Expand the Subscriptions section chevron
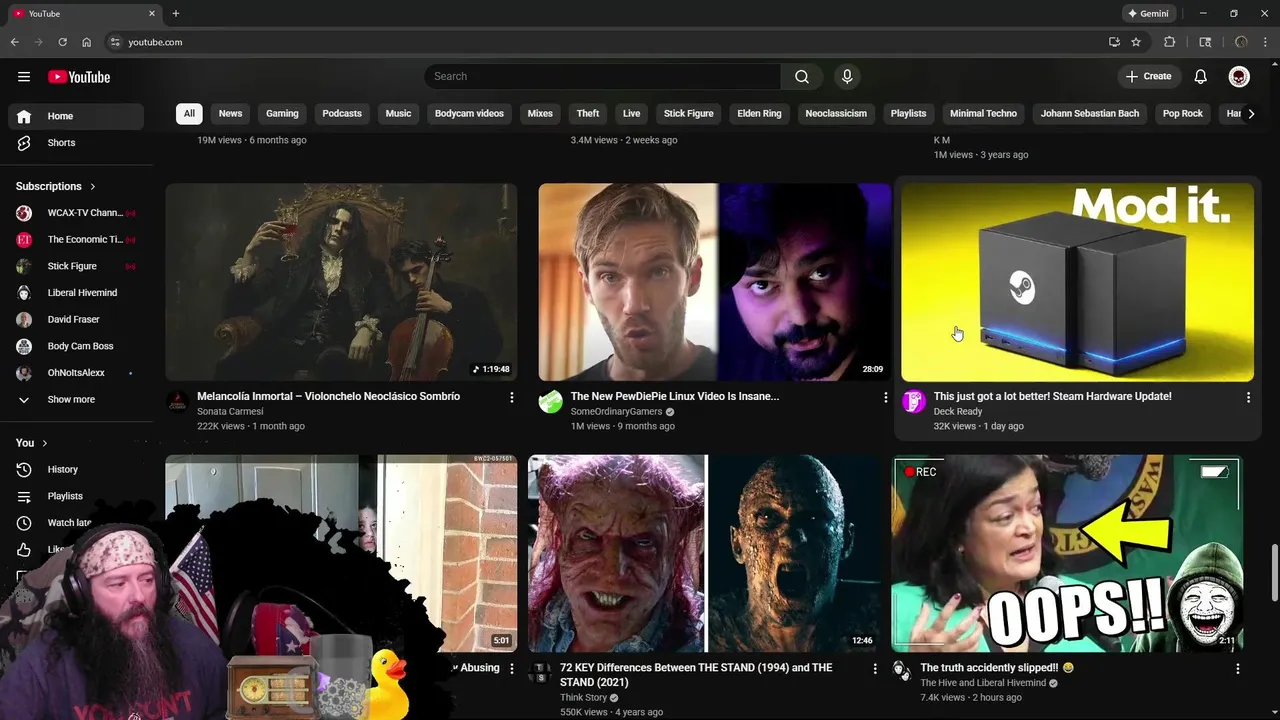This screenshot has height=720, width=1280. (x=93, y=187)
